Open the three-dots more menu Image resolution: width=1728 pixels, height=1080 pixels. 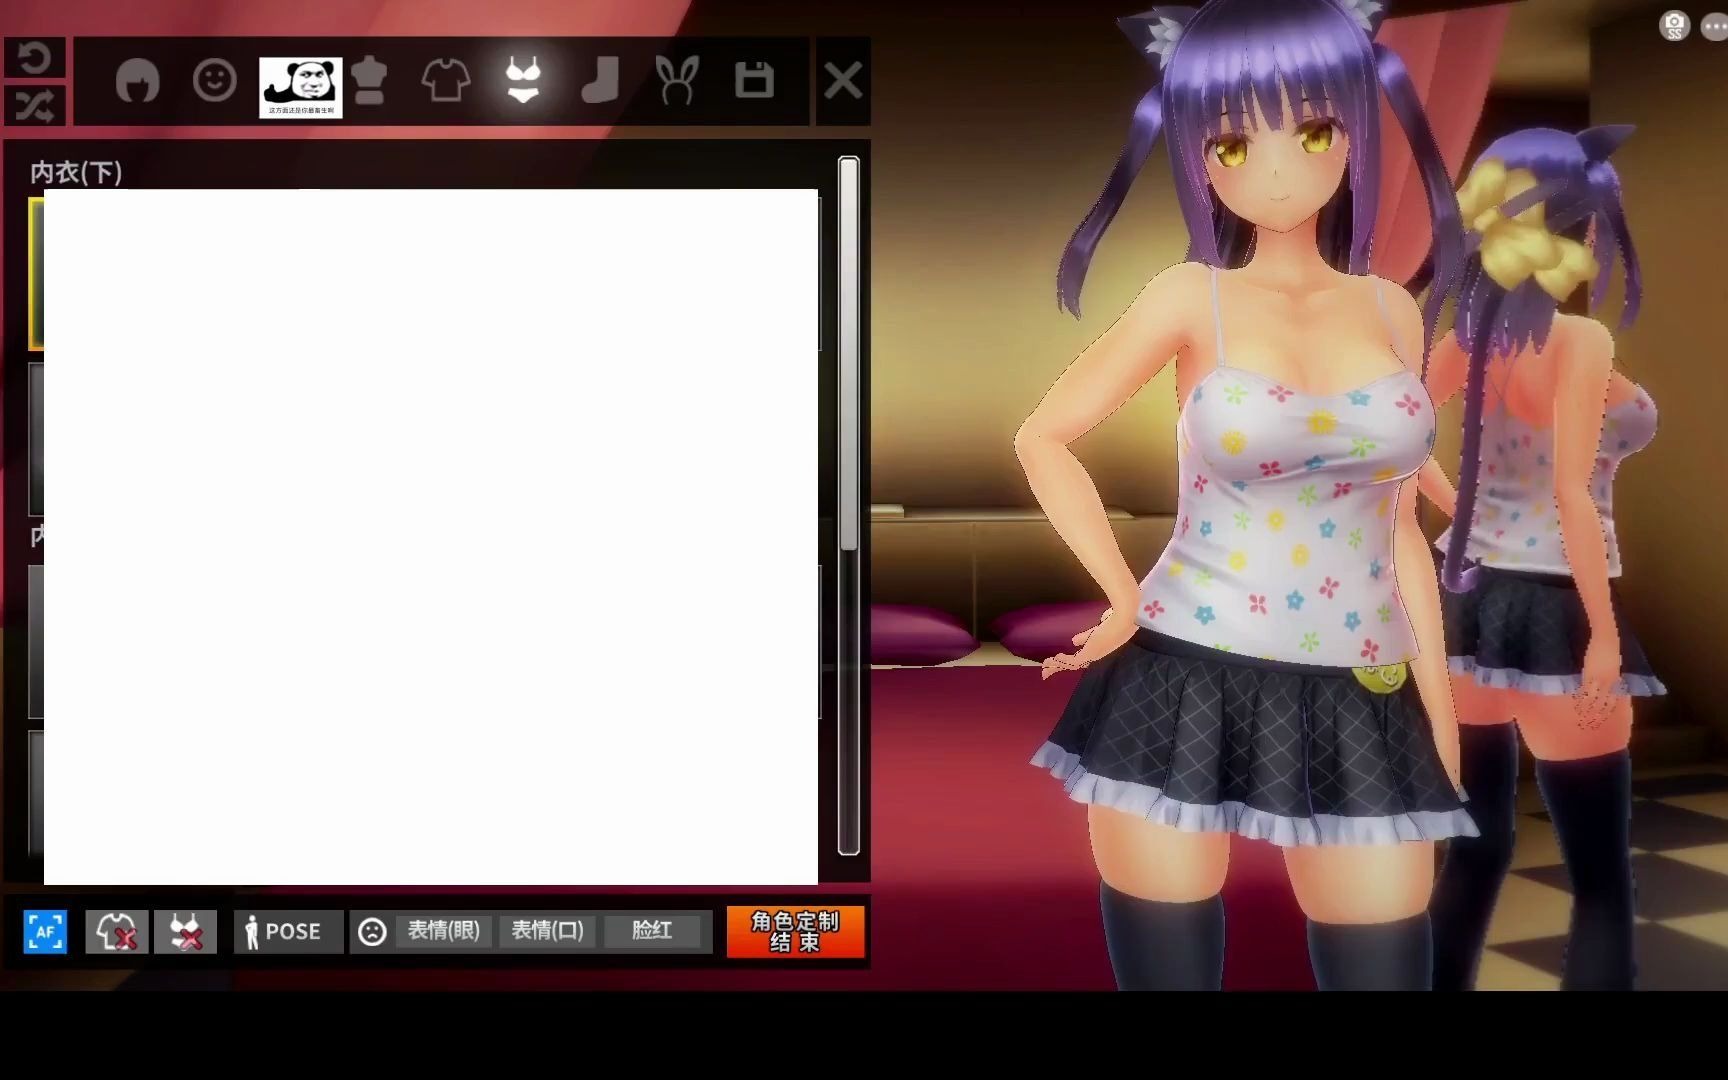1714,27
